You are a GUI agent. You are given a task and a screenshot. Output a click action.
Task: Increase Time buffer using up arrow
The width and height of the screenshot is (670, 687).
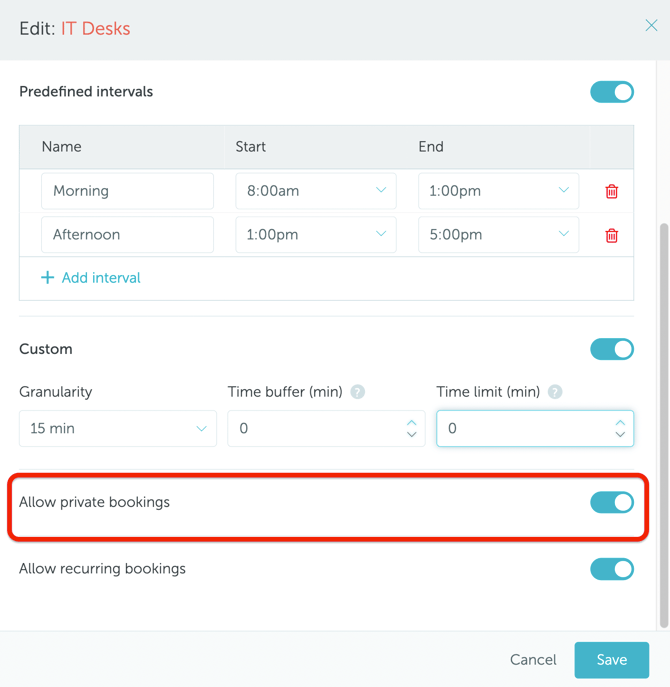click(x=411, y=422)
